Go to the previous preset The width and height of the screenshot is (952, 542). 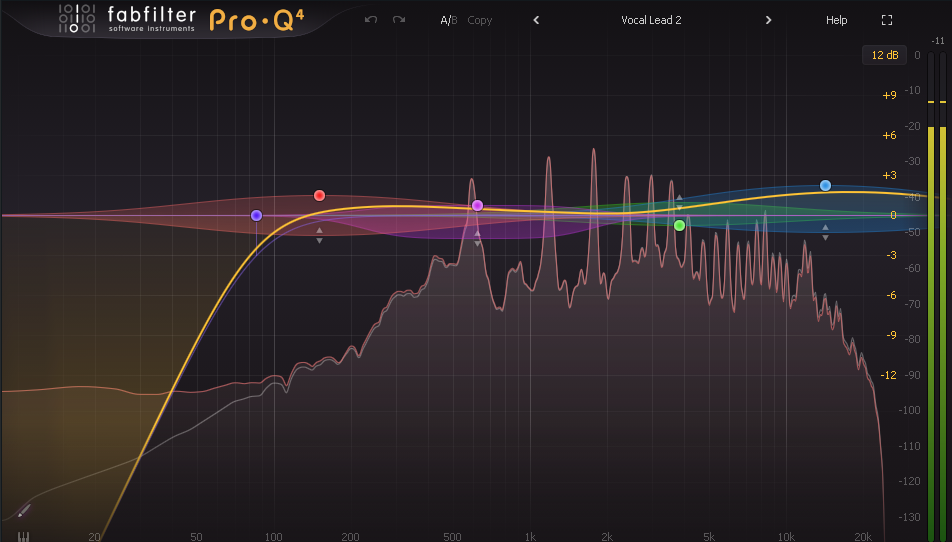(x=536, y=20)
